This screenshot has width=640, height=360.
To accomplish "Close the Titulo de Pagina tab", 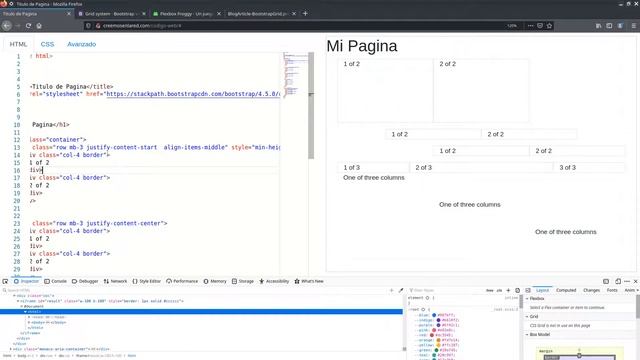I will (69, 14).
